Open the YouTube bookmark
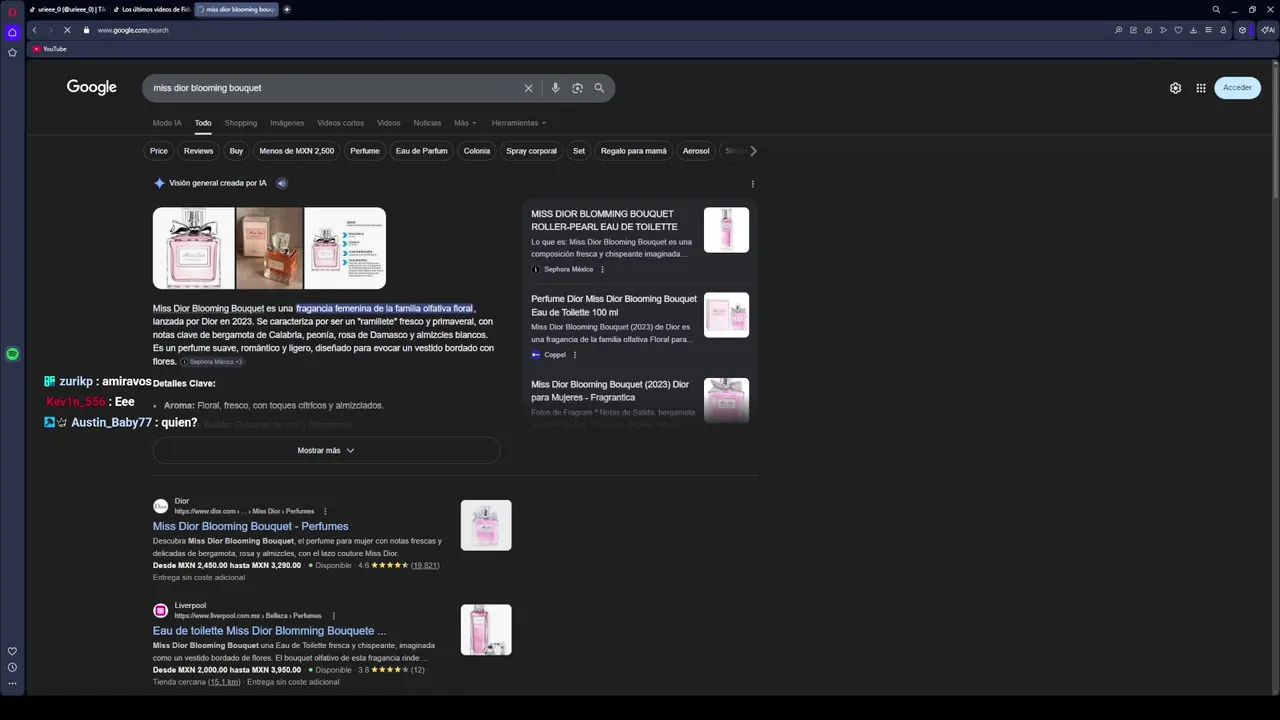1280x720 pixels. coord(49,49)
